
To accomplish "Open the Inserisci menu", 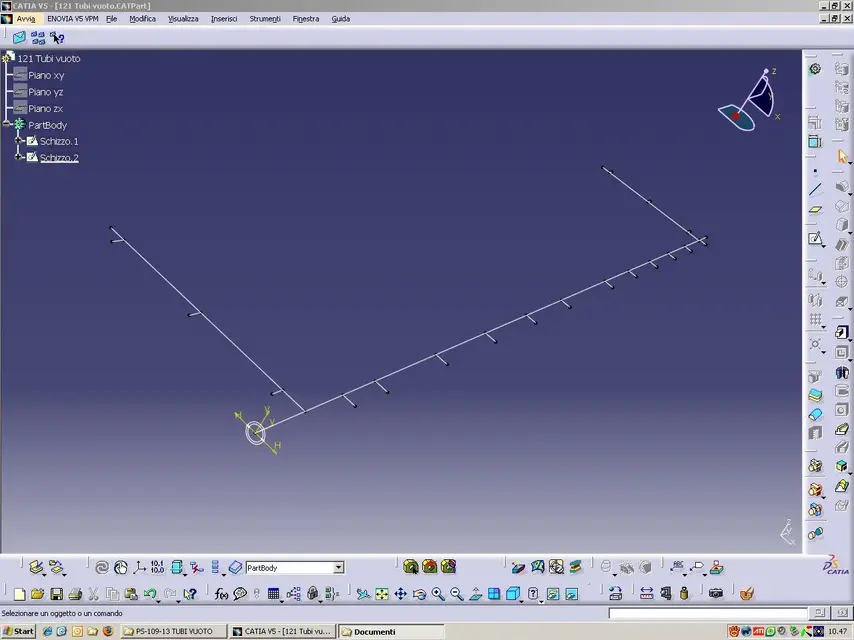I will (224, 19).
